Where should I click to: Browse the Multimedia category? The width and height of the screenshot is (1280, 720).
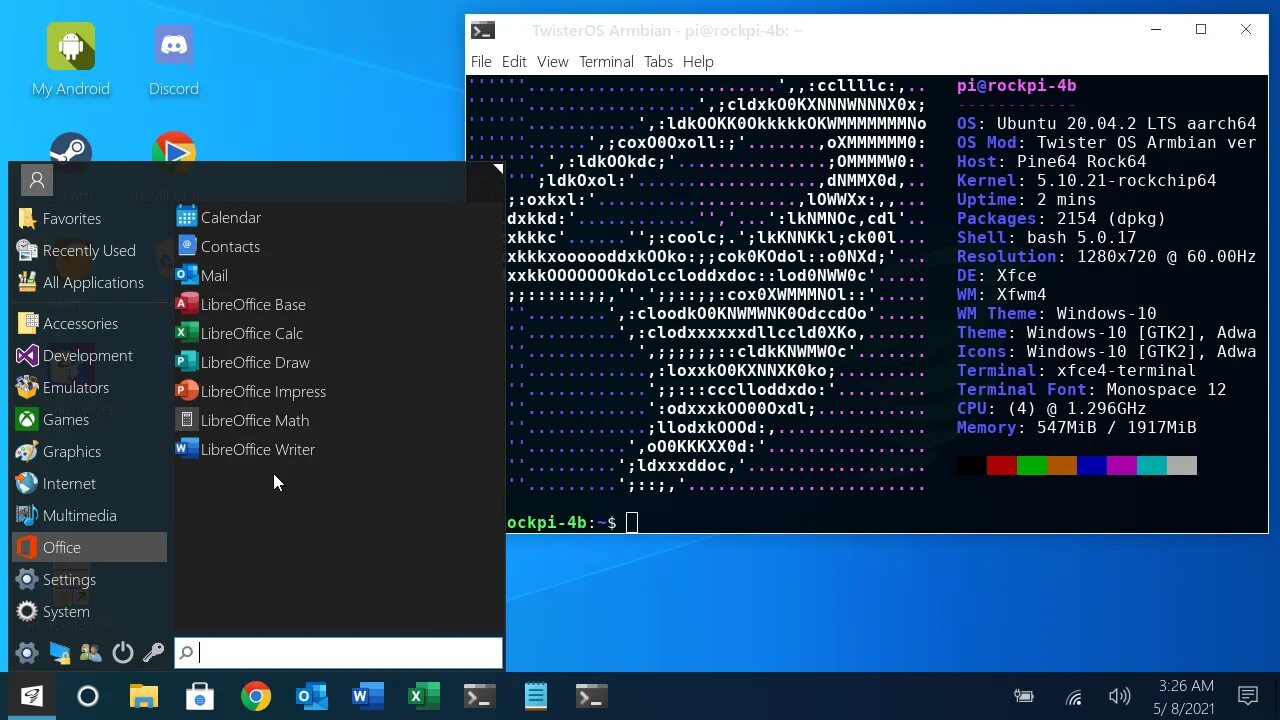89,515
